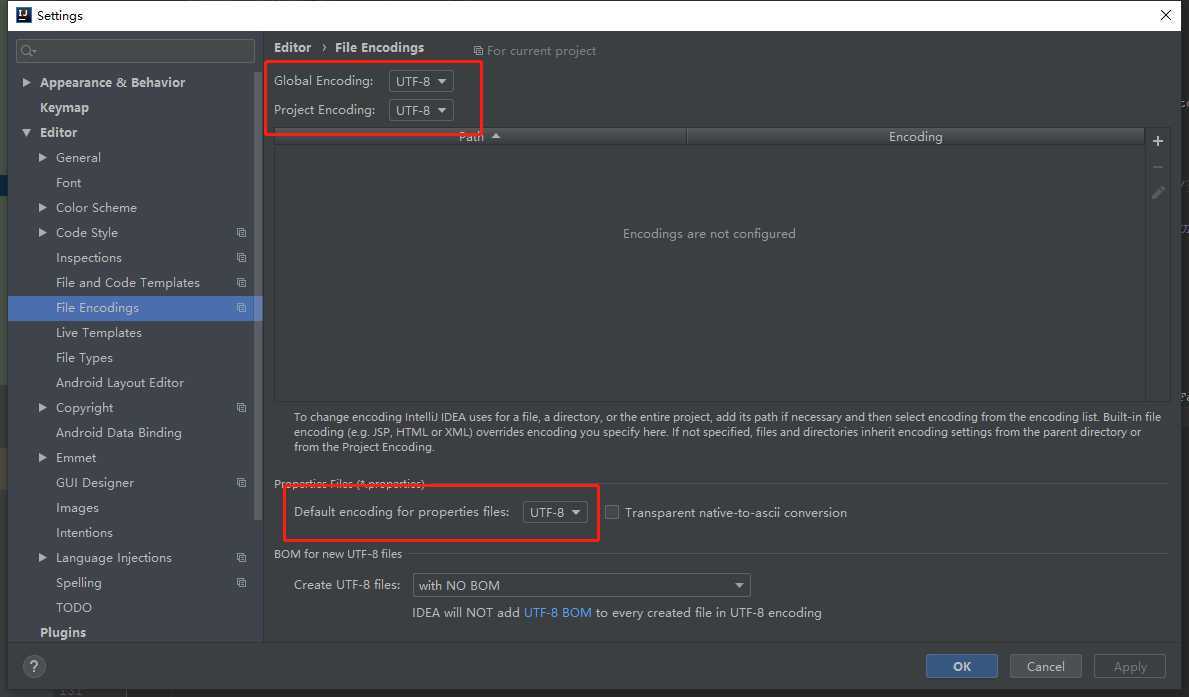Open the Global Encoding dropdown
Image resolution: width=1189 pixels, height=697 pixels.
pyautogui.click(x=421, y=81)
